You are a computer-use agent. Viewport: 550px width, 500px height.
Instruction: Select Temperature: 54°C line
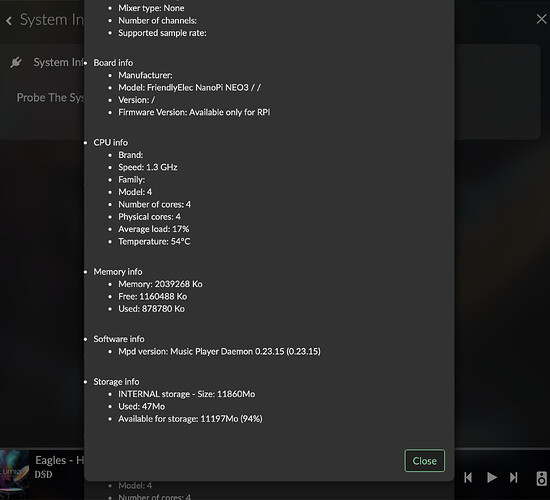[x=154, y=241]
